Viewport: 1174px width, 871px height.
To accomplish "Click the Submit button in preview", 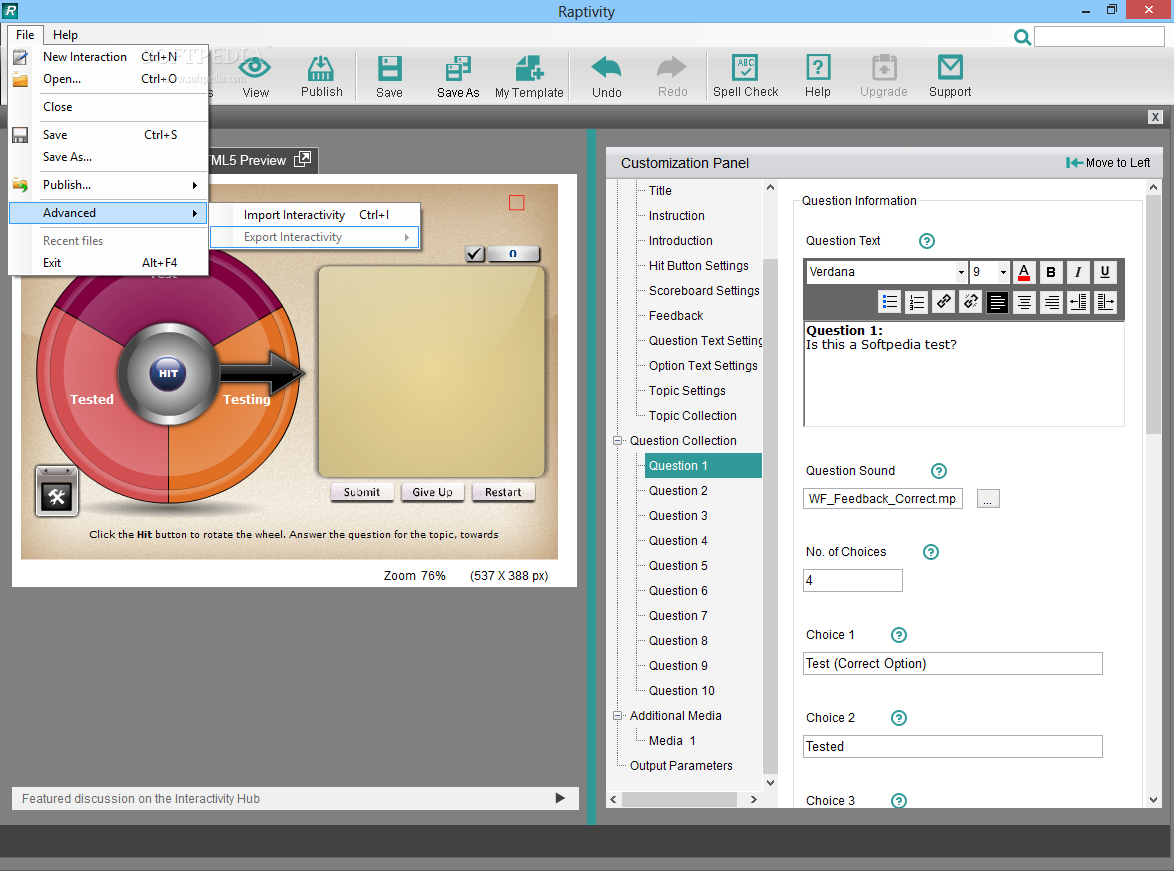I will tap(362, 492).
